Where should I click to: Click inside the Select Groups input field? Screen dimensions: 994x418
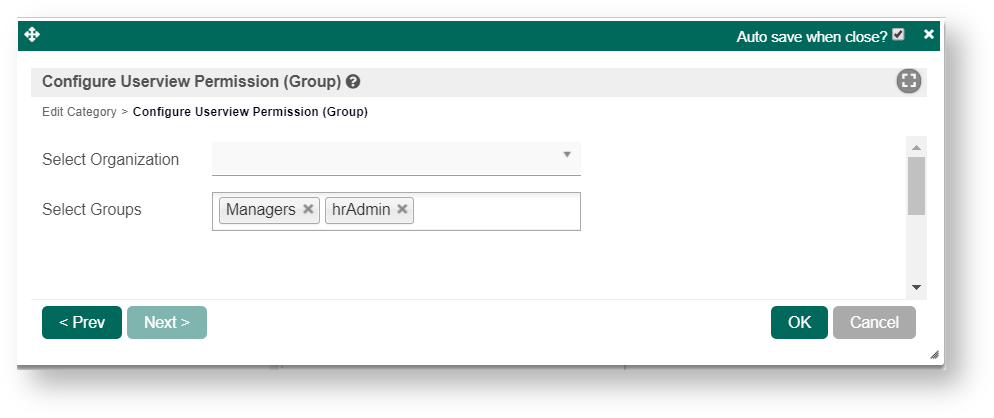[495, 211]
